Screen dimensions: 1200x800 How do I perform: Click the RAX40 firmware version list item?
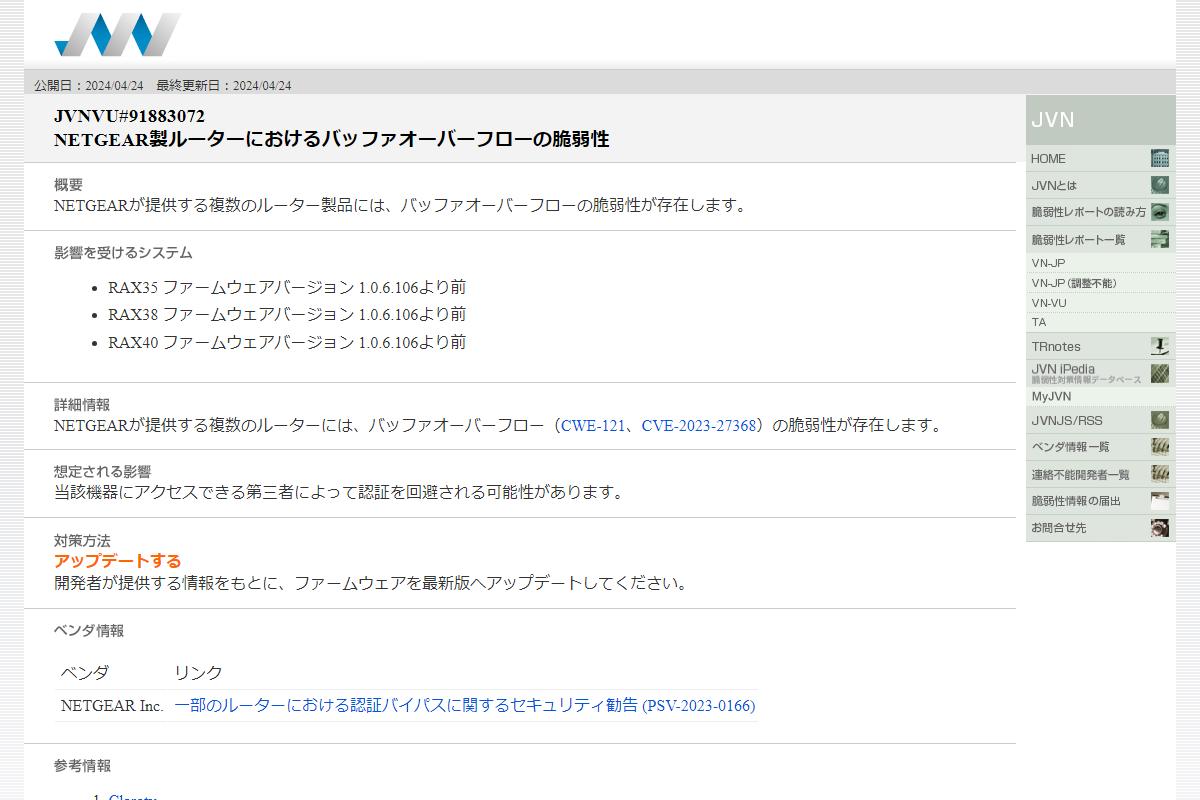(x=287, y=343)
